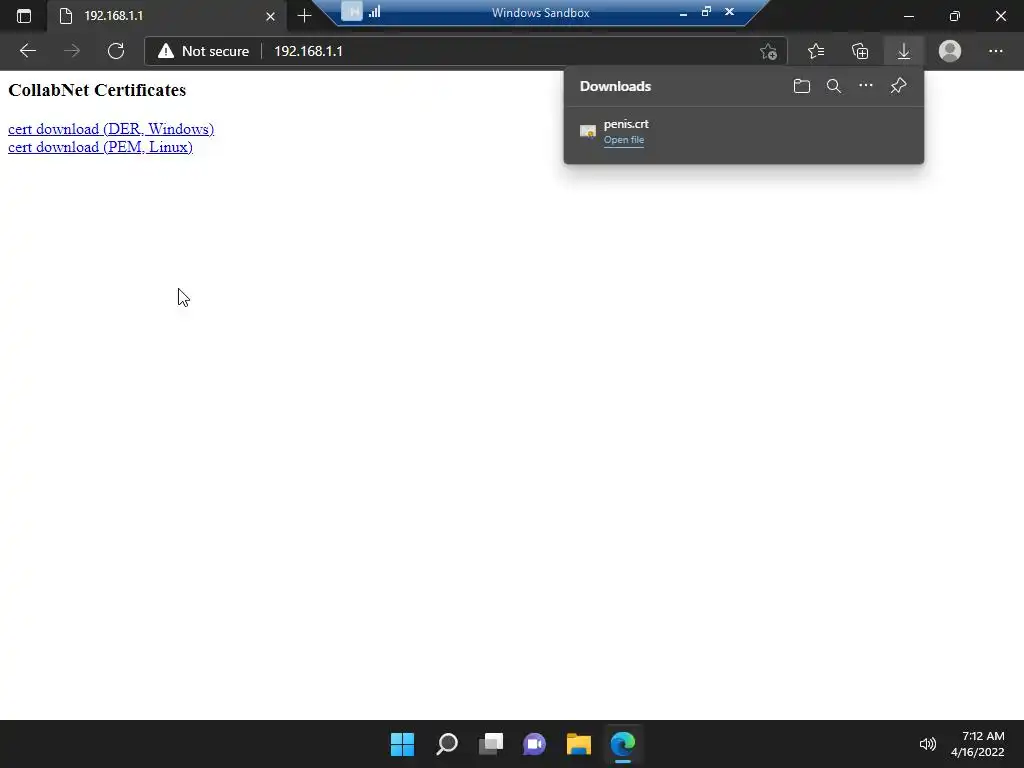This screenshot has height=768, width=1024.
Task: Minimize the Edge browser window
Action: [908, 16]
